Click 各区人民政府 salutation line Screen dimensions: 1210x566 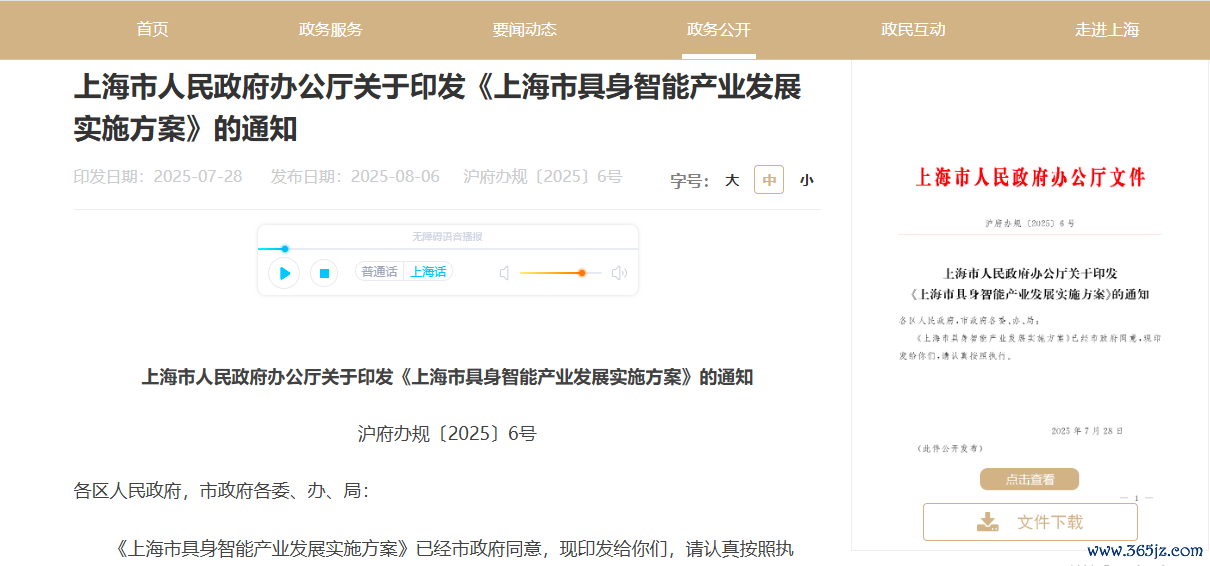[221, 491]
